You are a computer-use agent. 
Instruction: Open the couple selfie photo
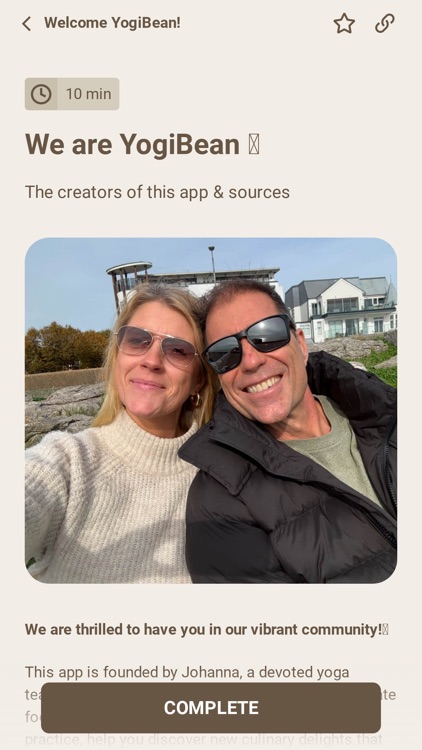pyautogui.click(x=211, y=410)
